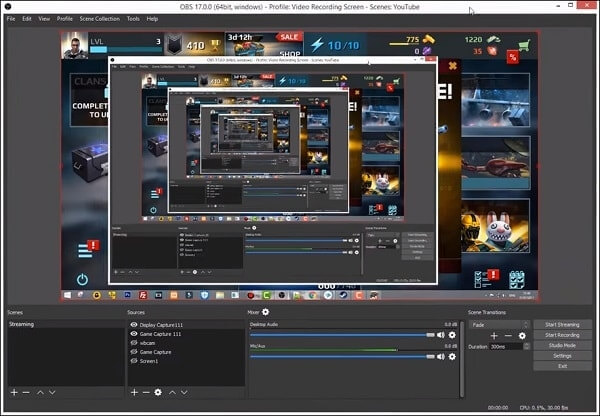The width and height of the screenshot is (600, 416).
Task: Move the scene down in Scenes list
Action: [x=52, y=392]
